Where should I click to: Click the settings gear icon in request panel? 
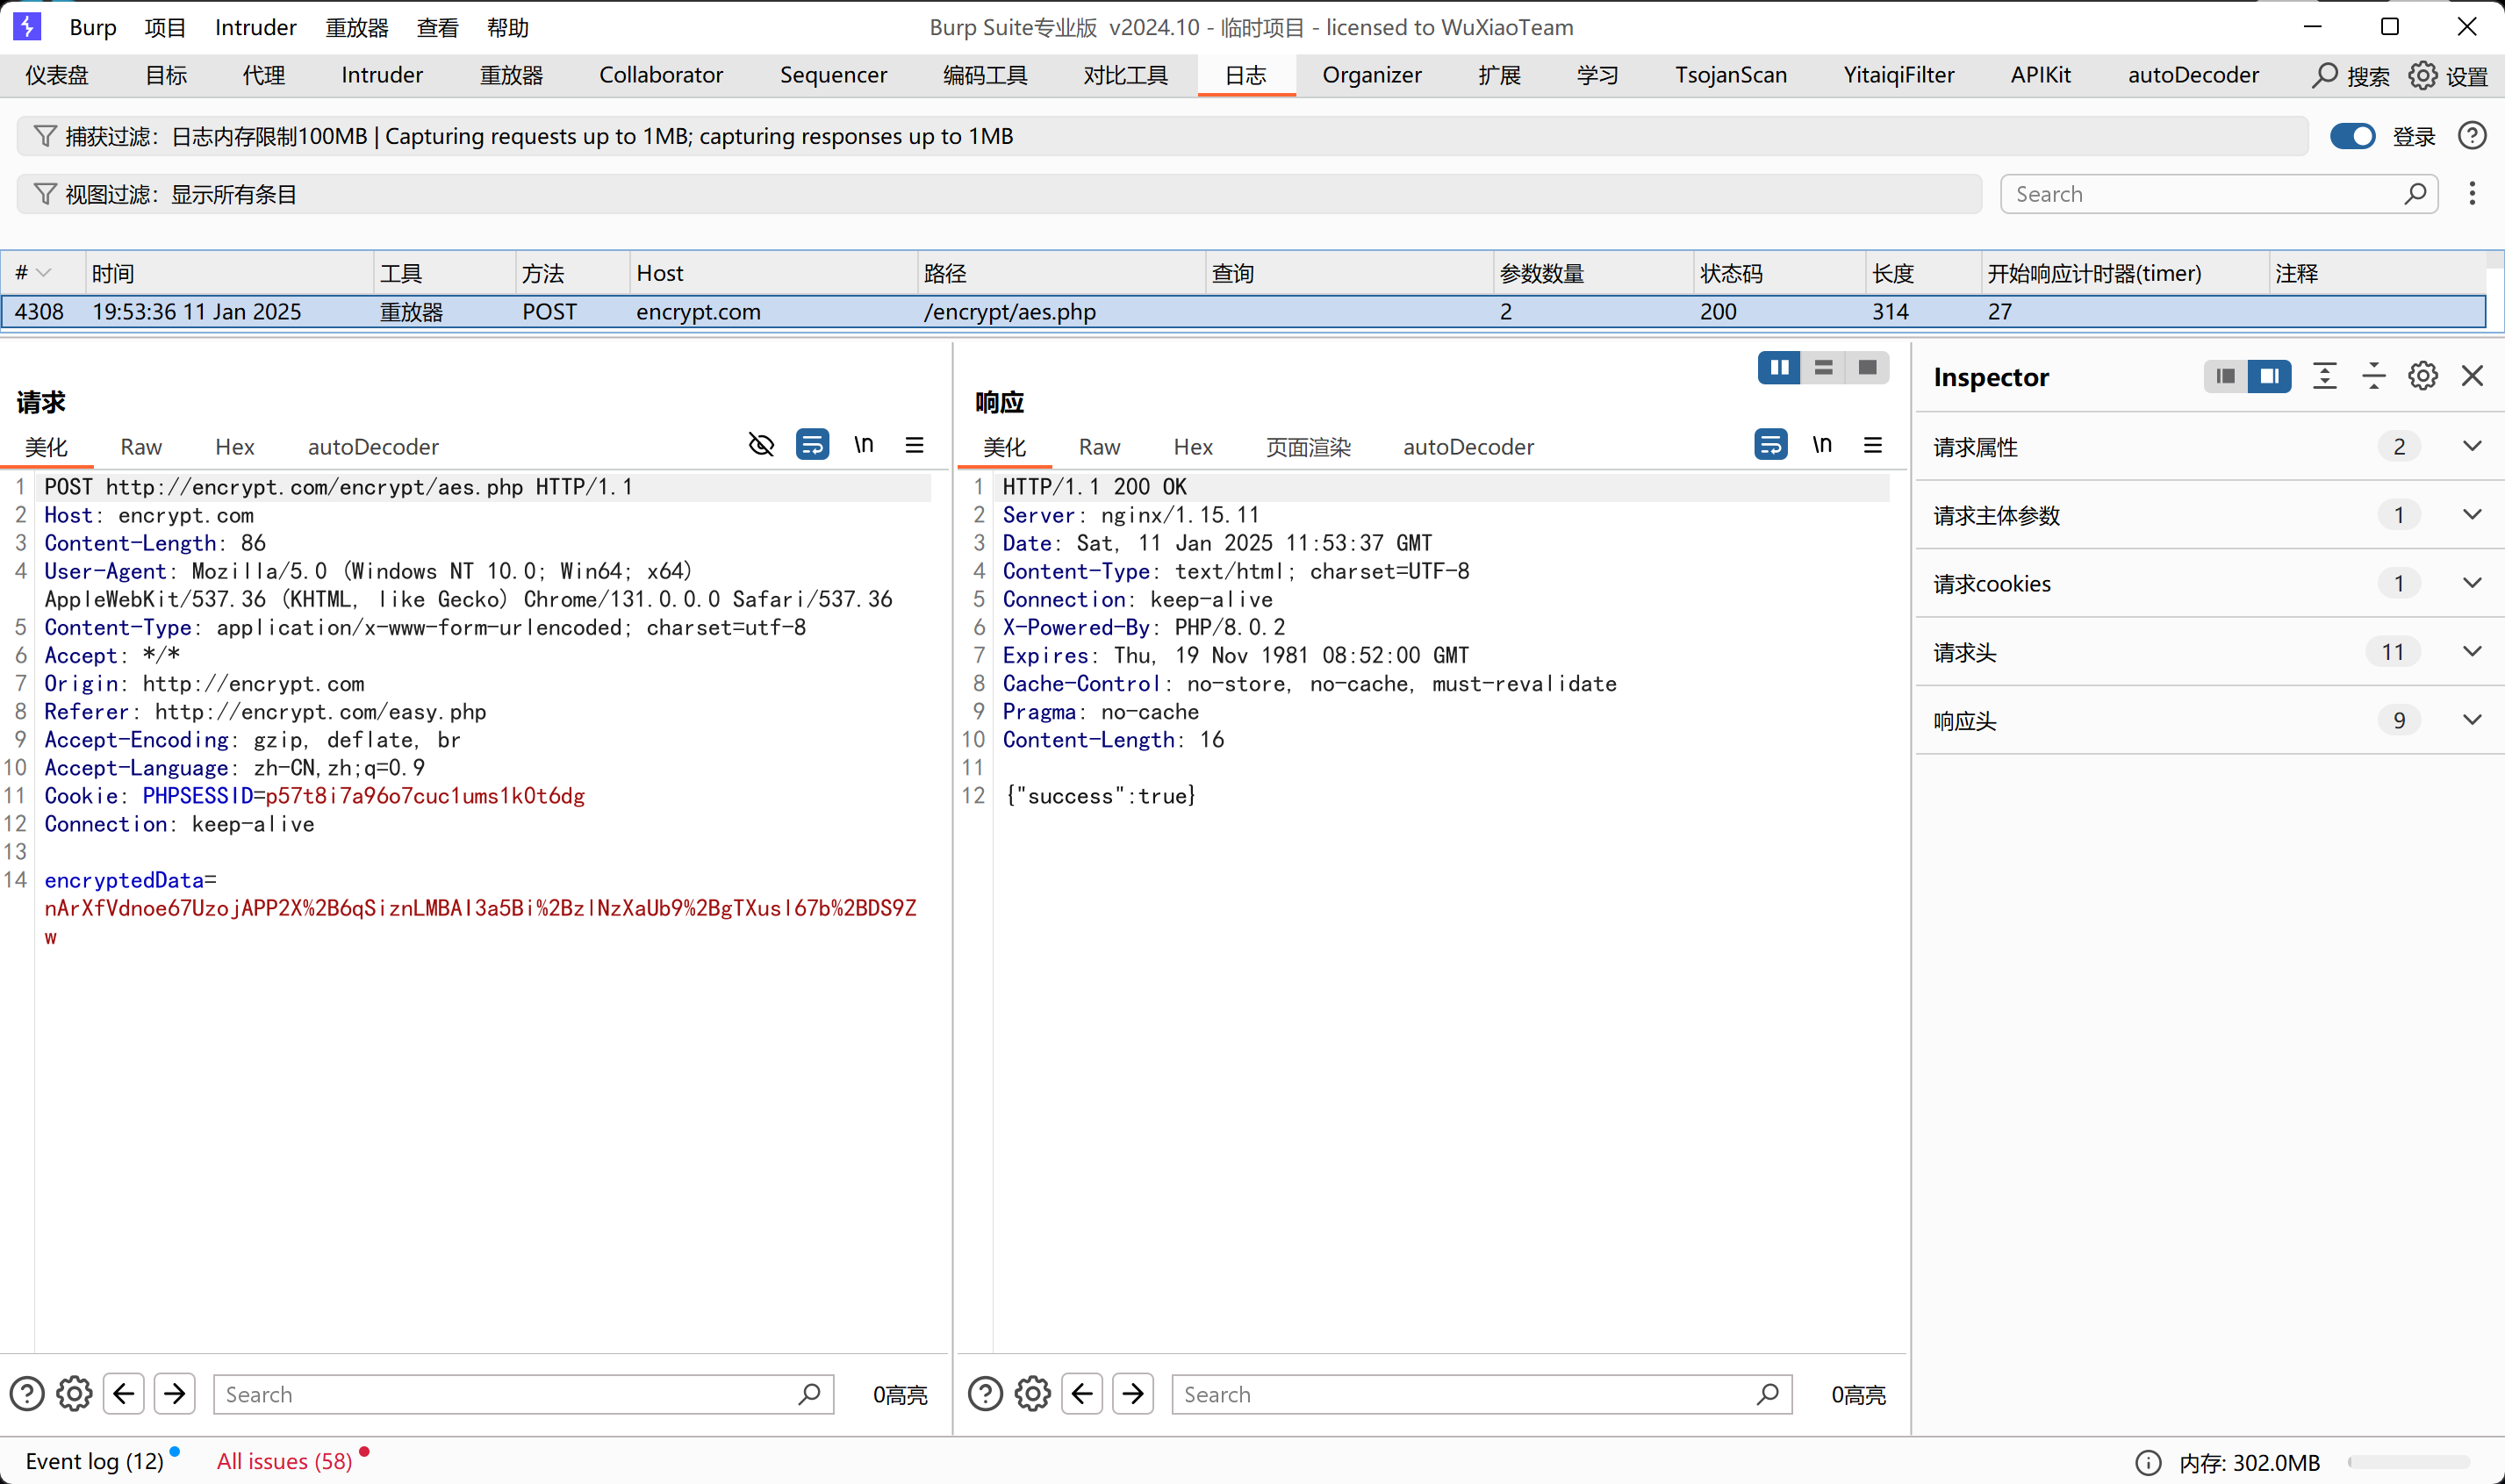(x=75, y=1394)
